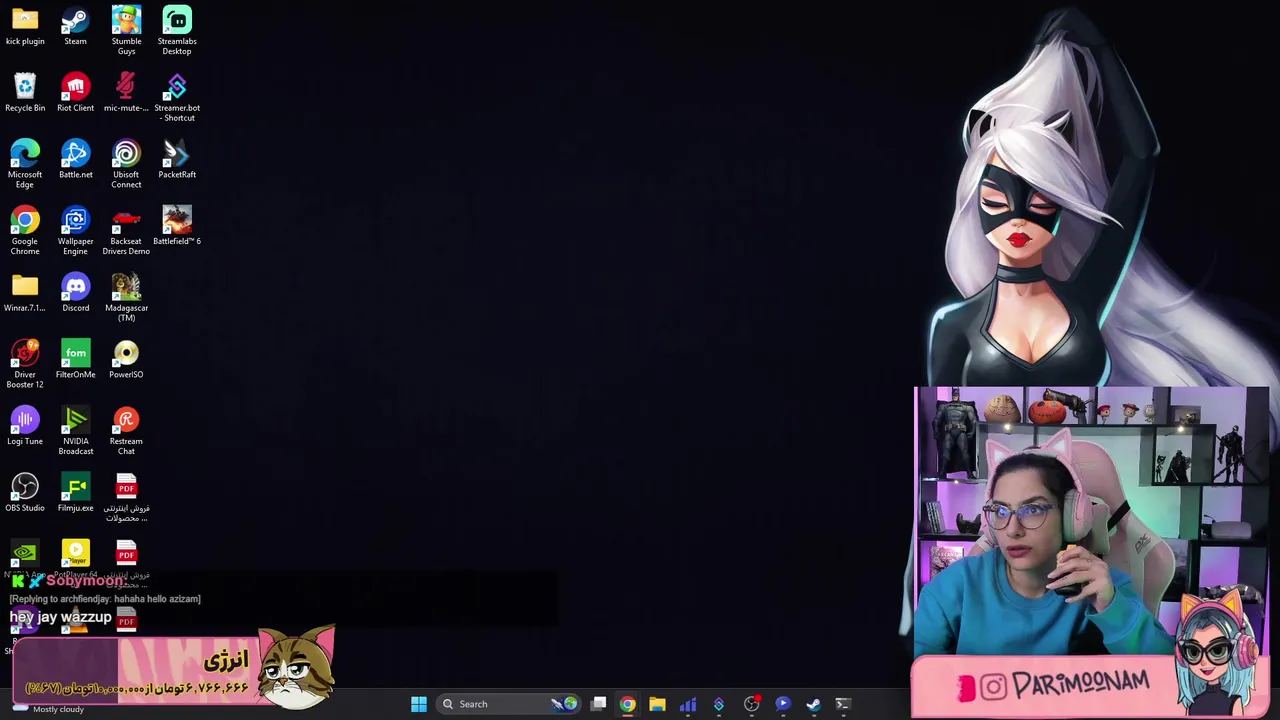Launch Battlefield 6
Image resolution: width=1280 pixels, height=720 pixels.
point(177,227)
